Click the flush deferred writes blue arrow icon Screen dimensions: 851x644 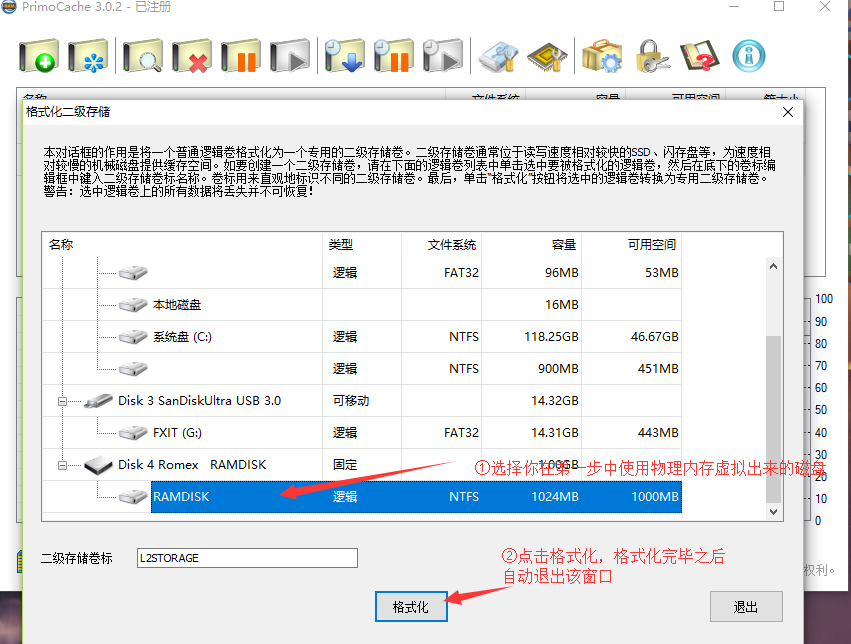click(x=345, y=55)
